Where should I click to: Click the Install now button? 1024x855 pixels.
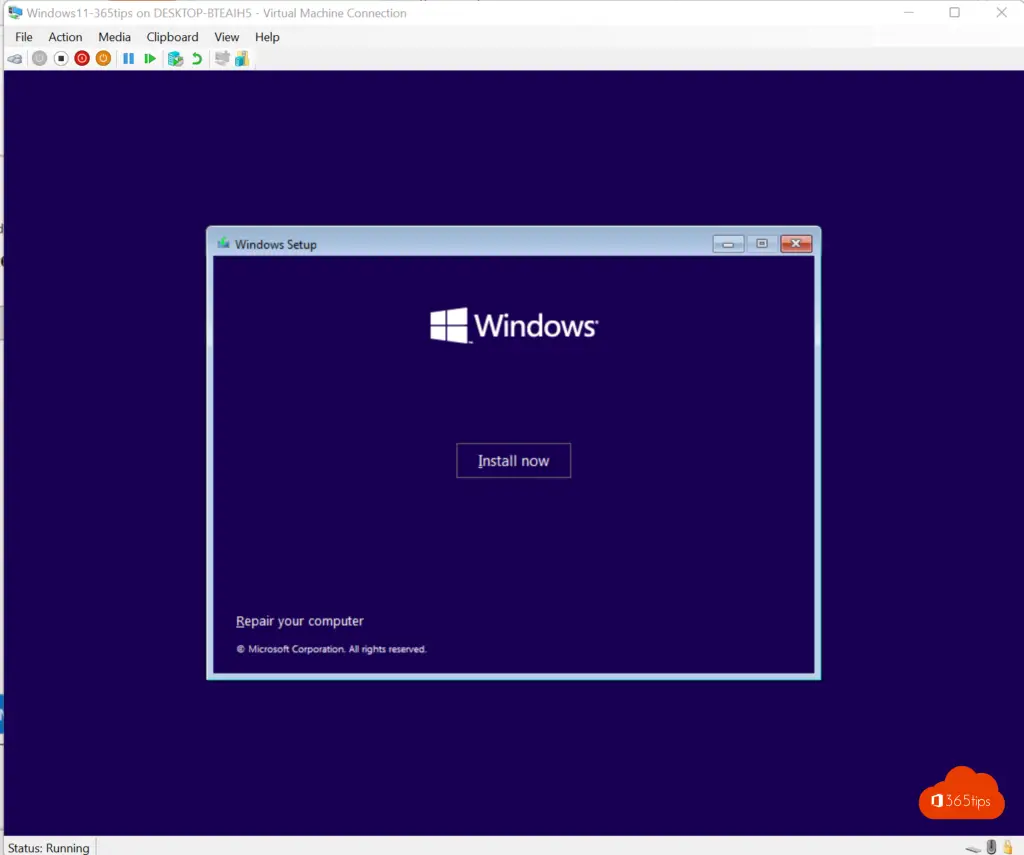point(513,461)
